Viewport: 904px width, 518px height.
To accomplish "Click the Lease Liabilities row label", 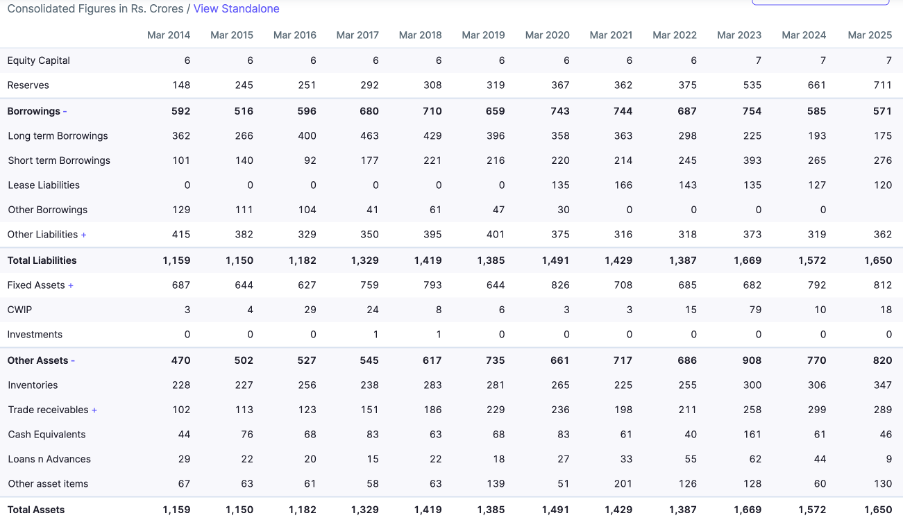I will point(44,185).
